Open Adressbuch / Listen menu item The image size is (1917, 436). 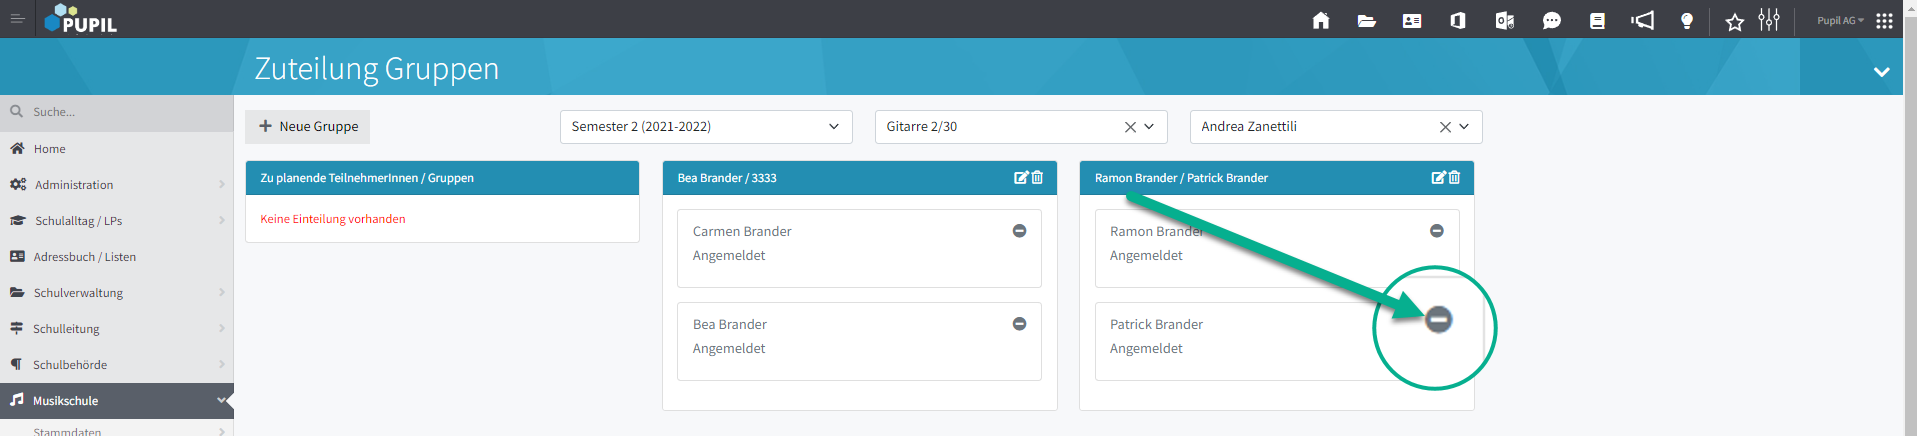(x=117, y=257)
